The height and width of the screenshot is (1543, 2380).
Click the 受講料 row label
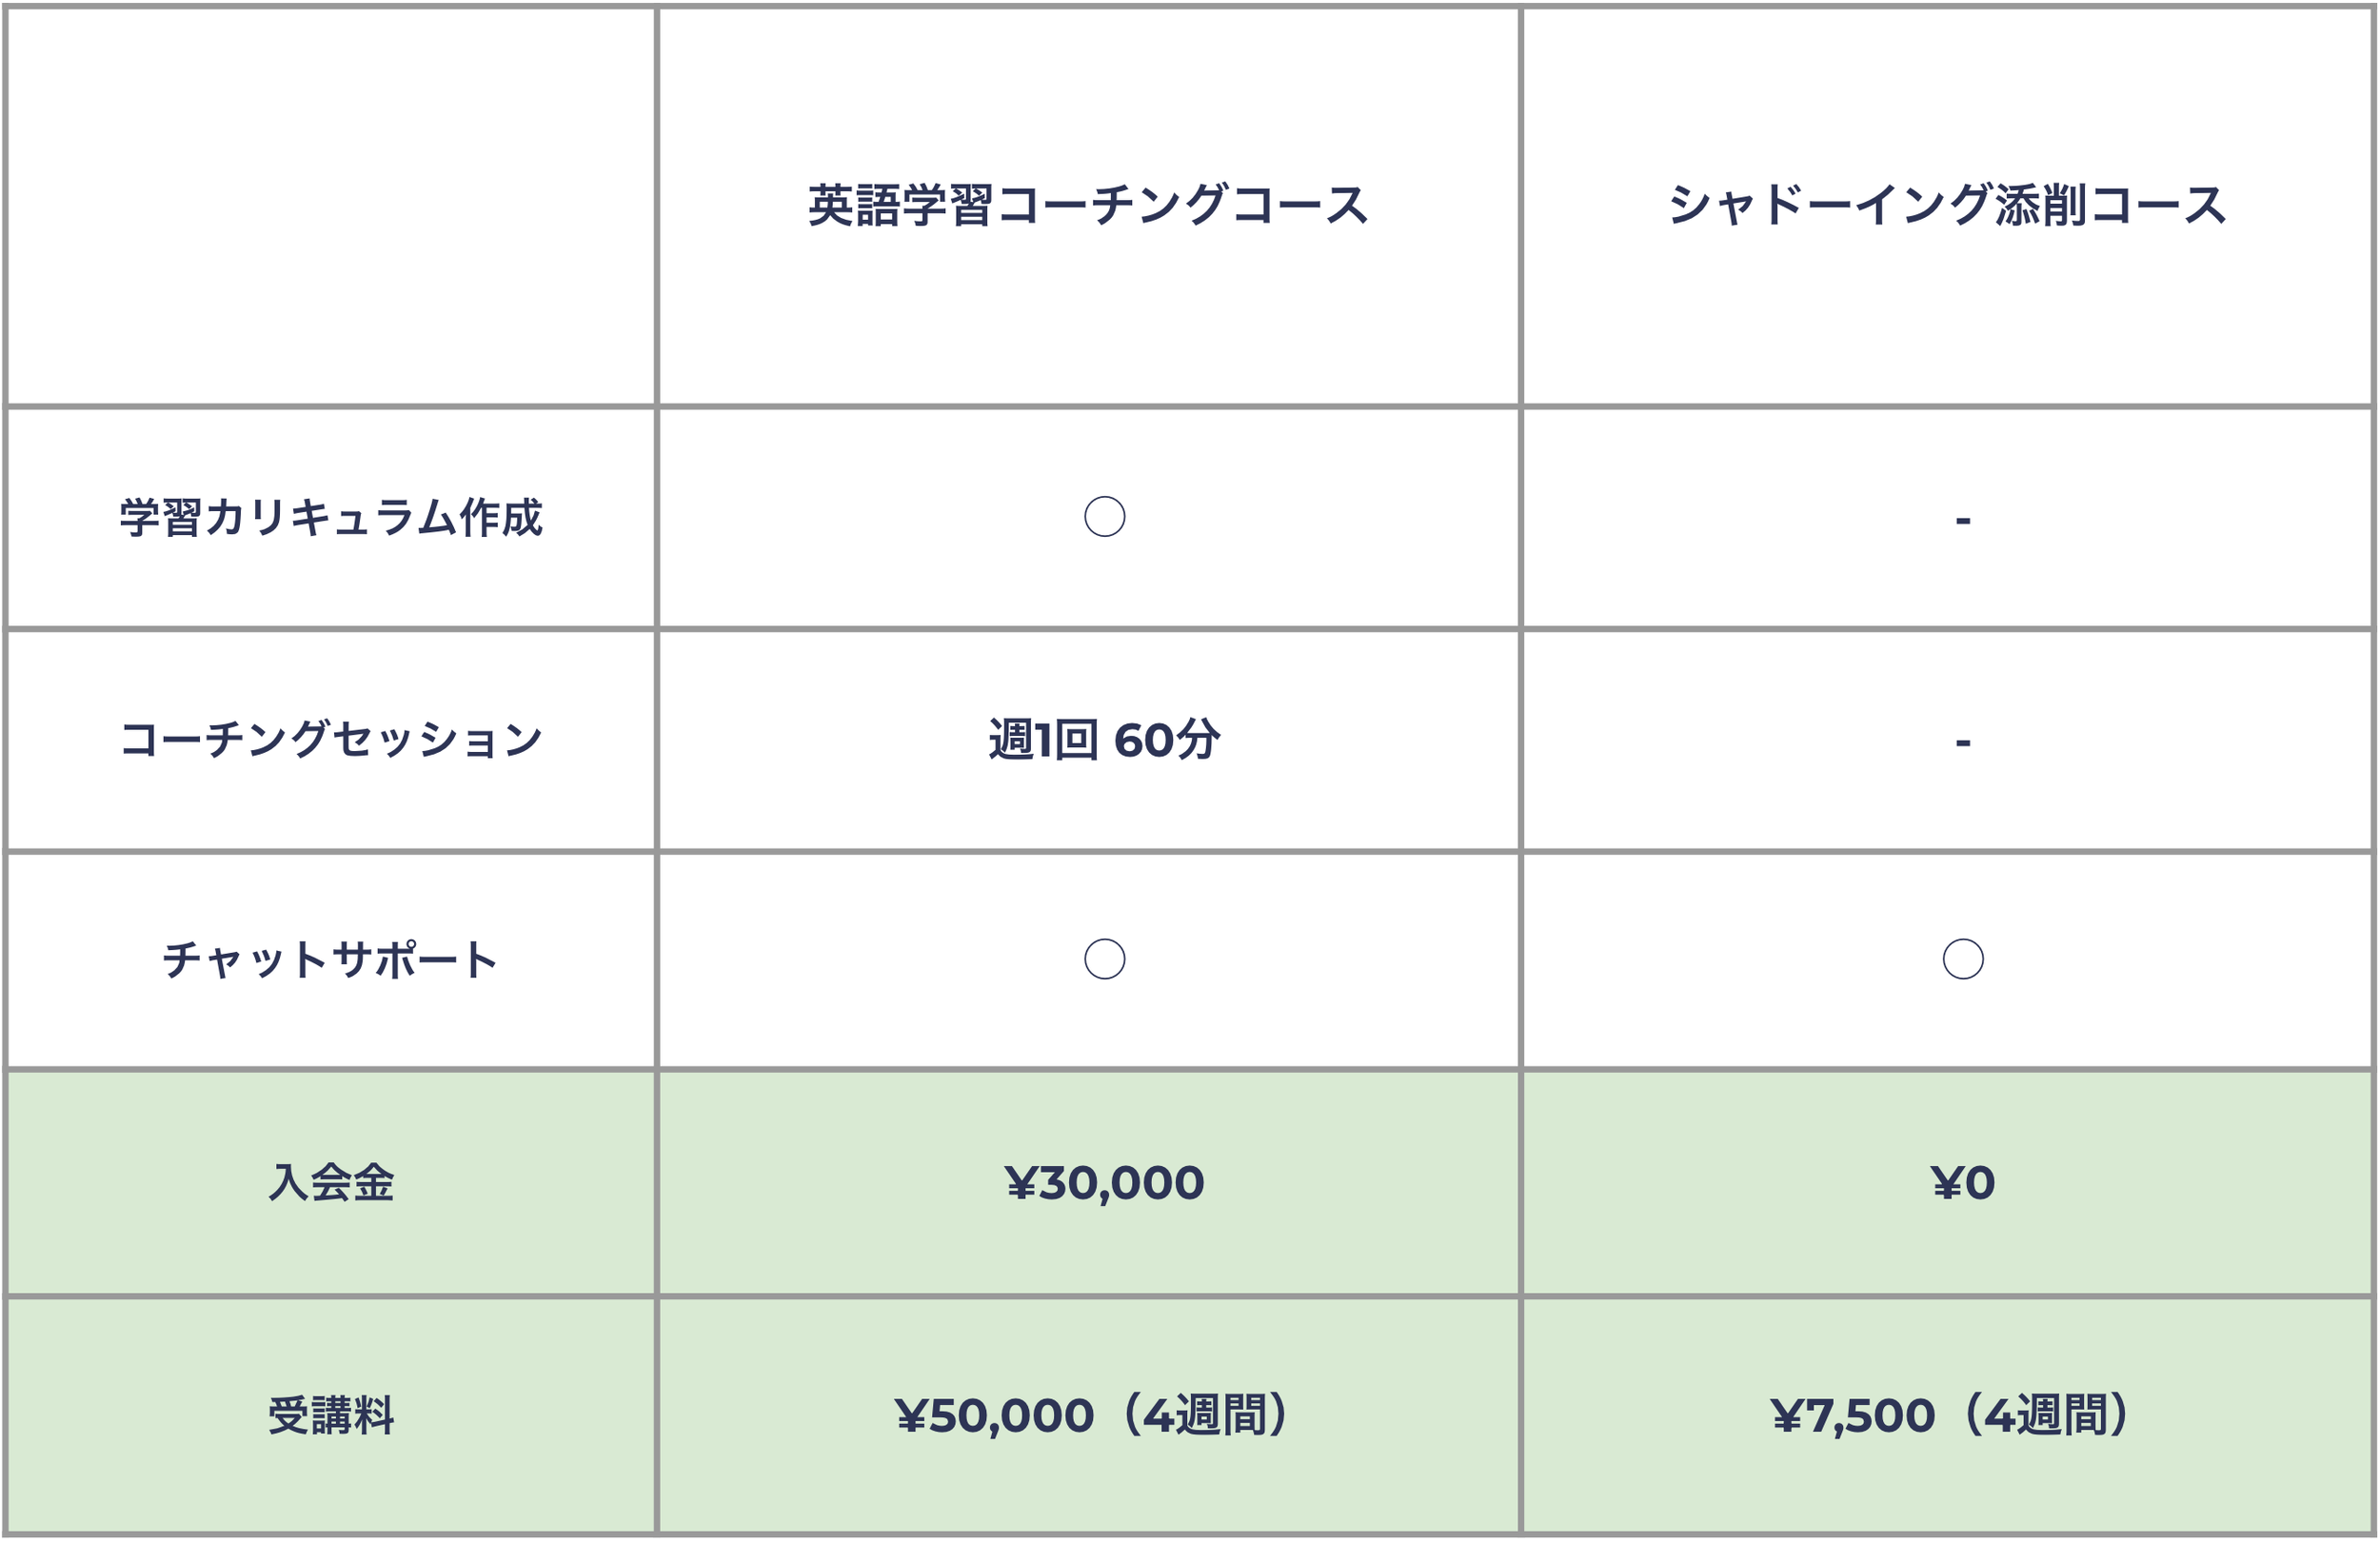(331, 1415)
